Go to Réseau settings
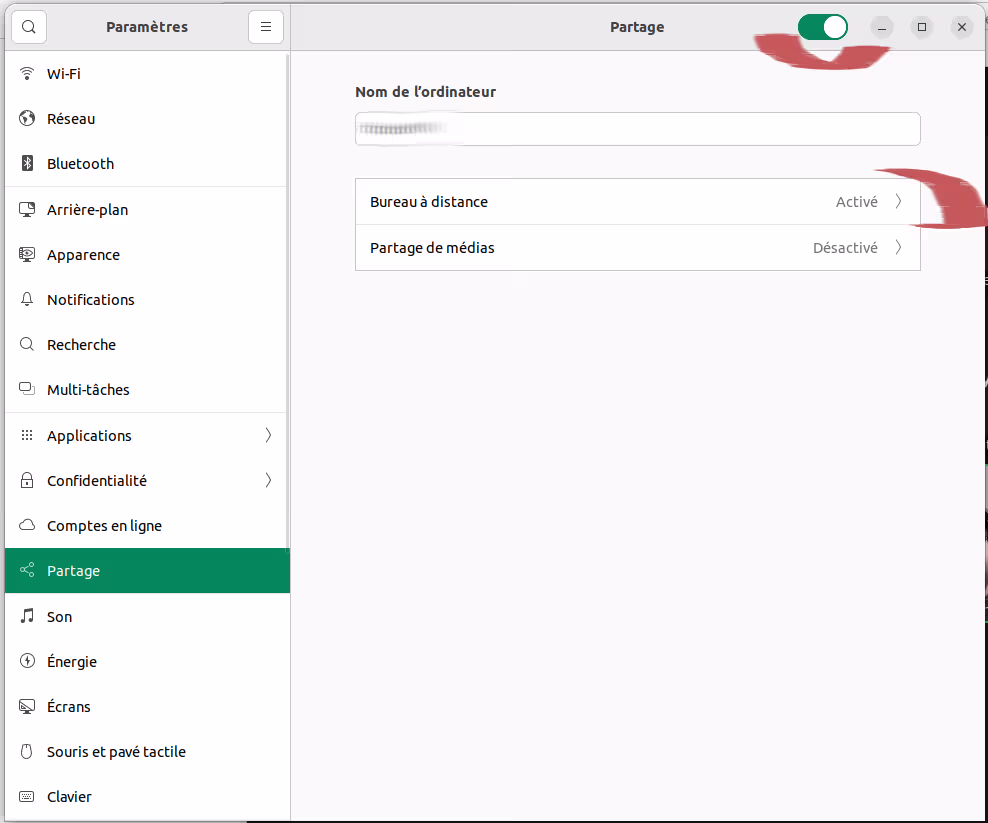Screen dimensions: 988x823 (71, 119)
